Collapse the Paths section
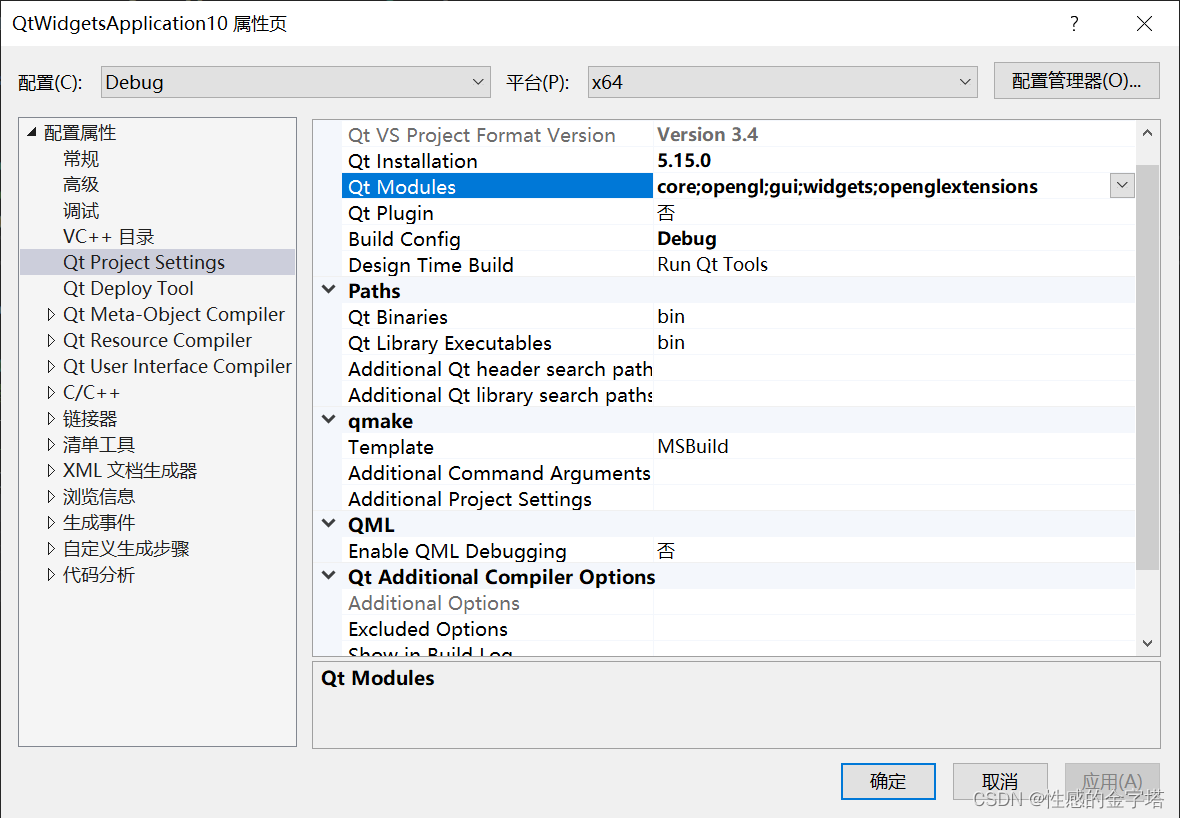The image size is (1180, 818). (x=329, y=290)
